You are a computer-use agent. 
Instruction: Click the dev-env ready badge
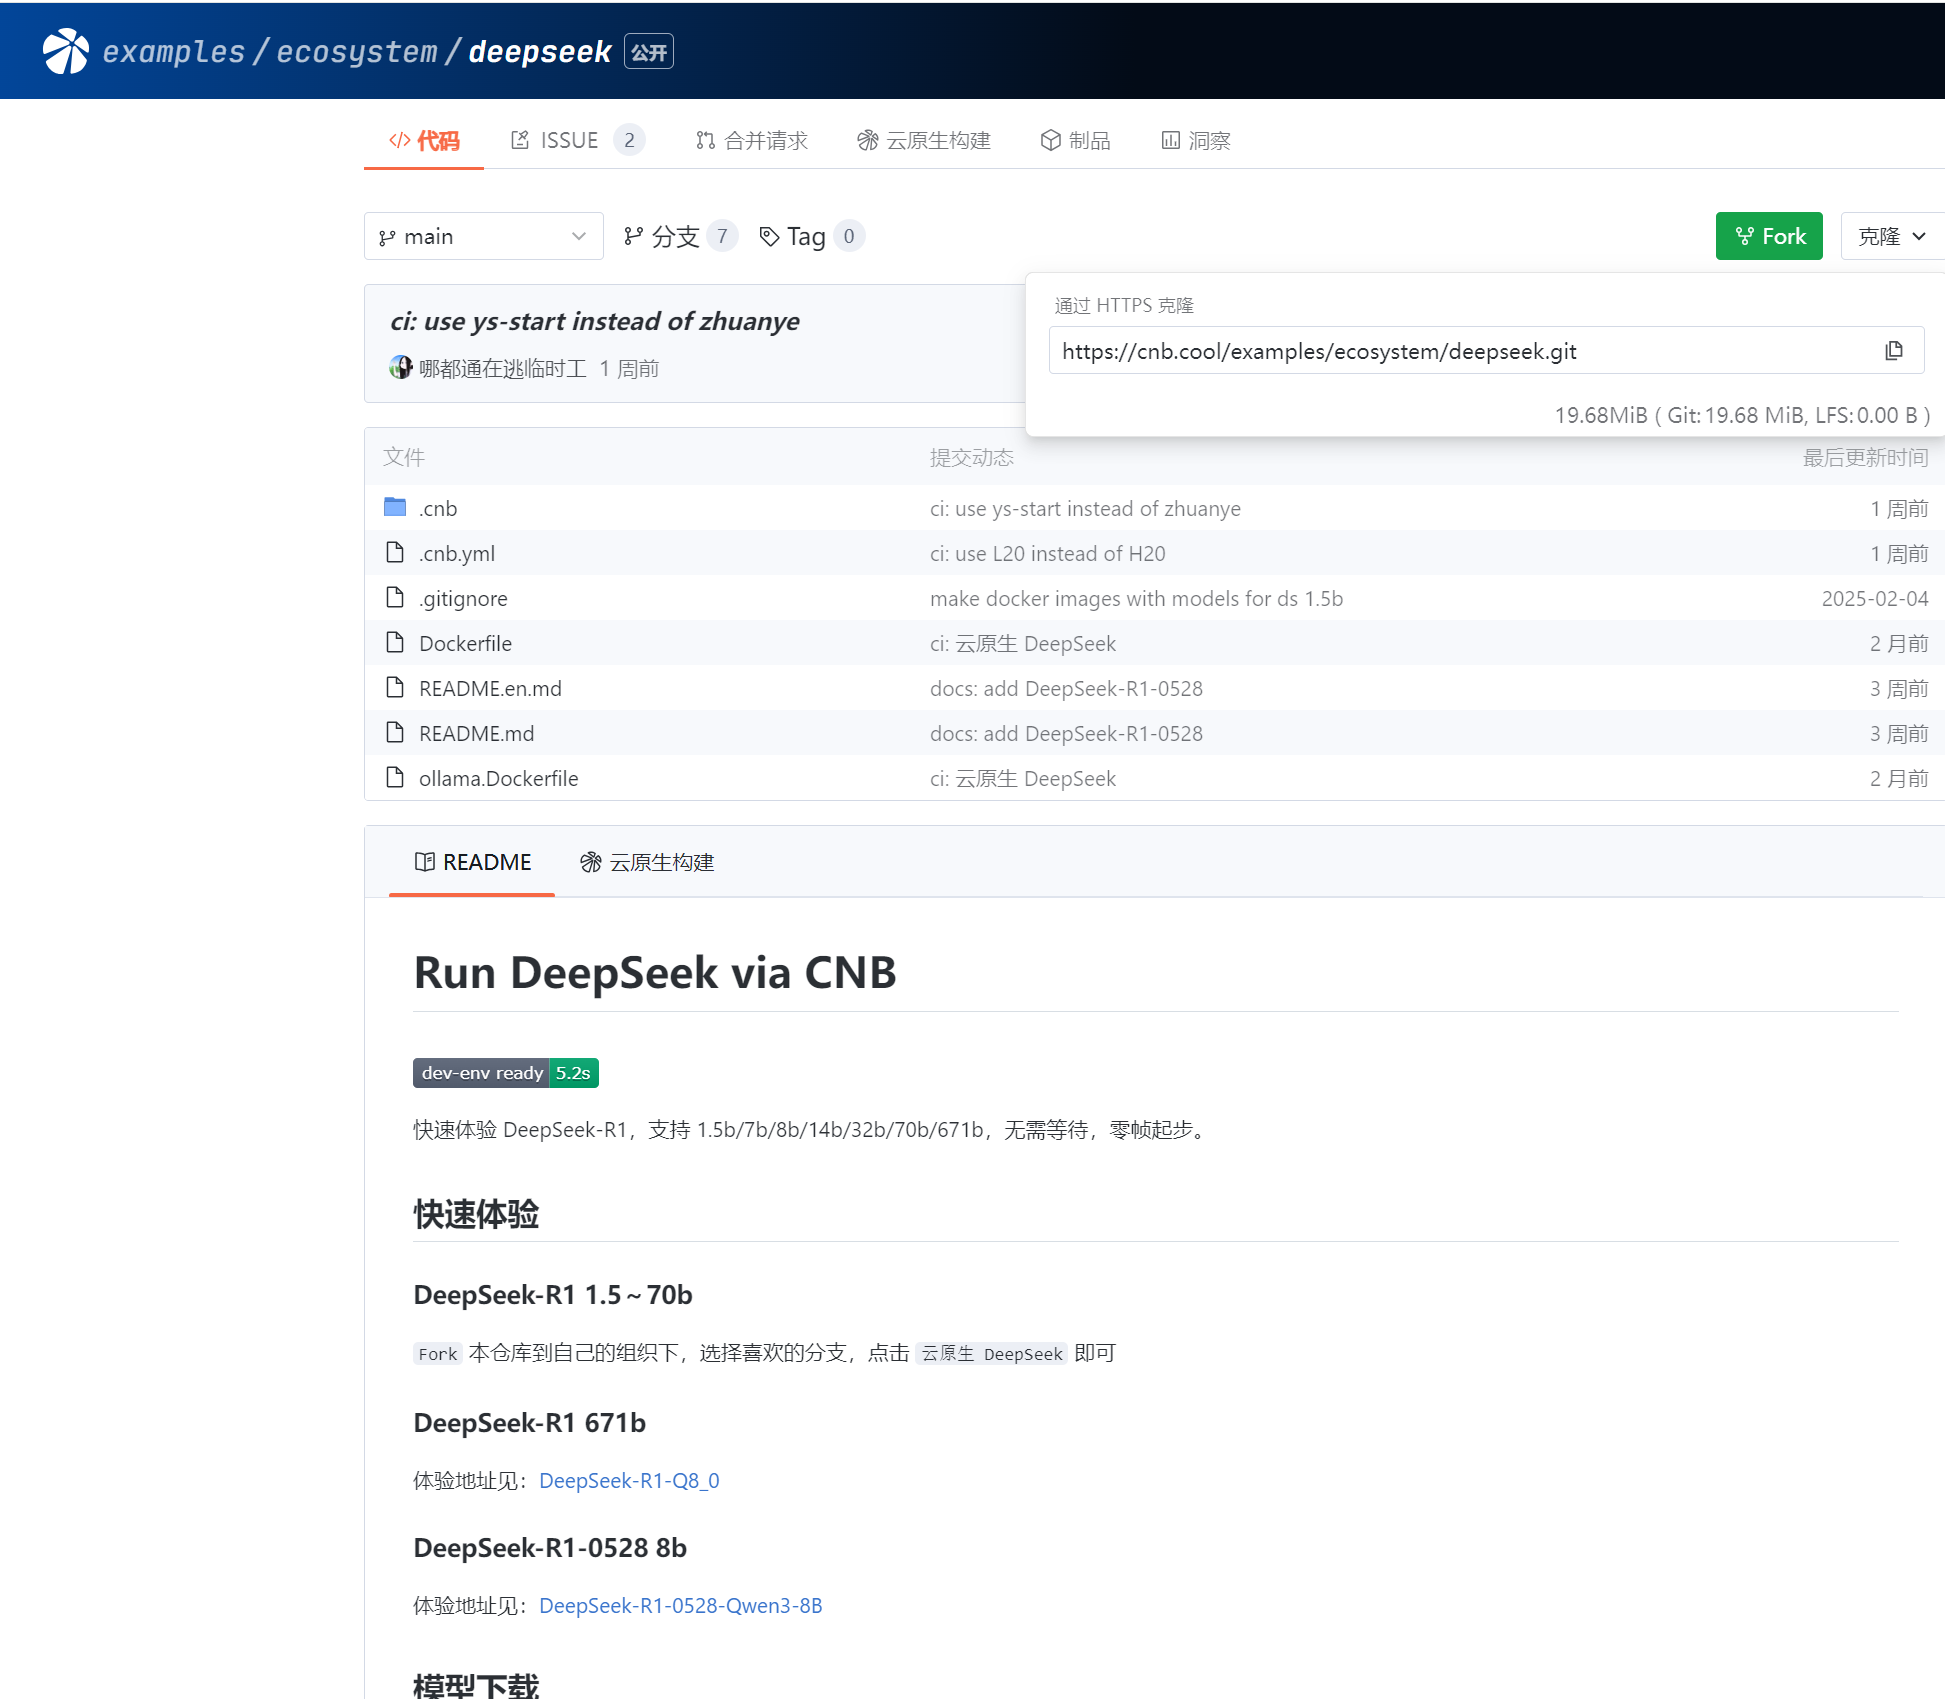pos(505,1073)
